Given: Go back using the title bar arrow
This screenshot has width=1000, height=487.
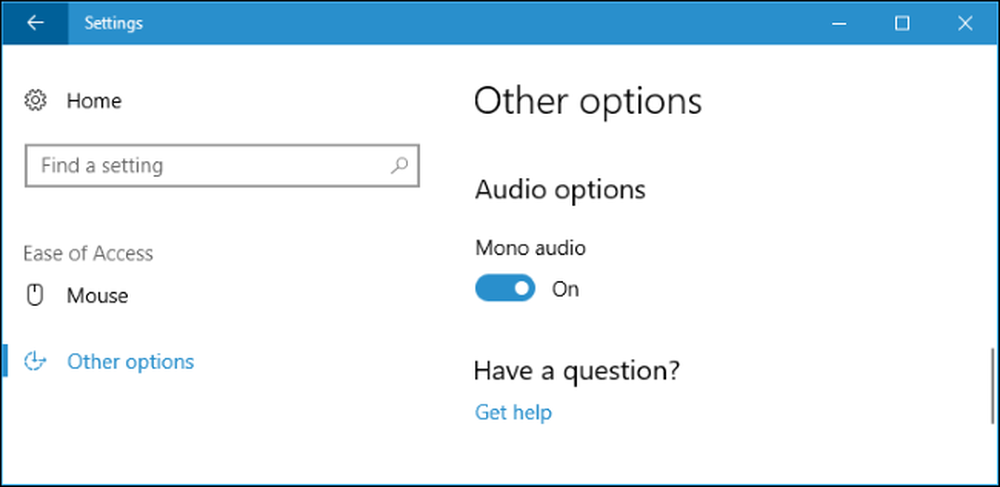Looking at the screenshot, I should (35, 24).
